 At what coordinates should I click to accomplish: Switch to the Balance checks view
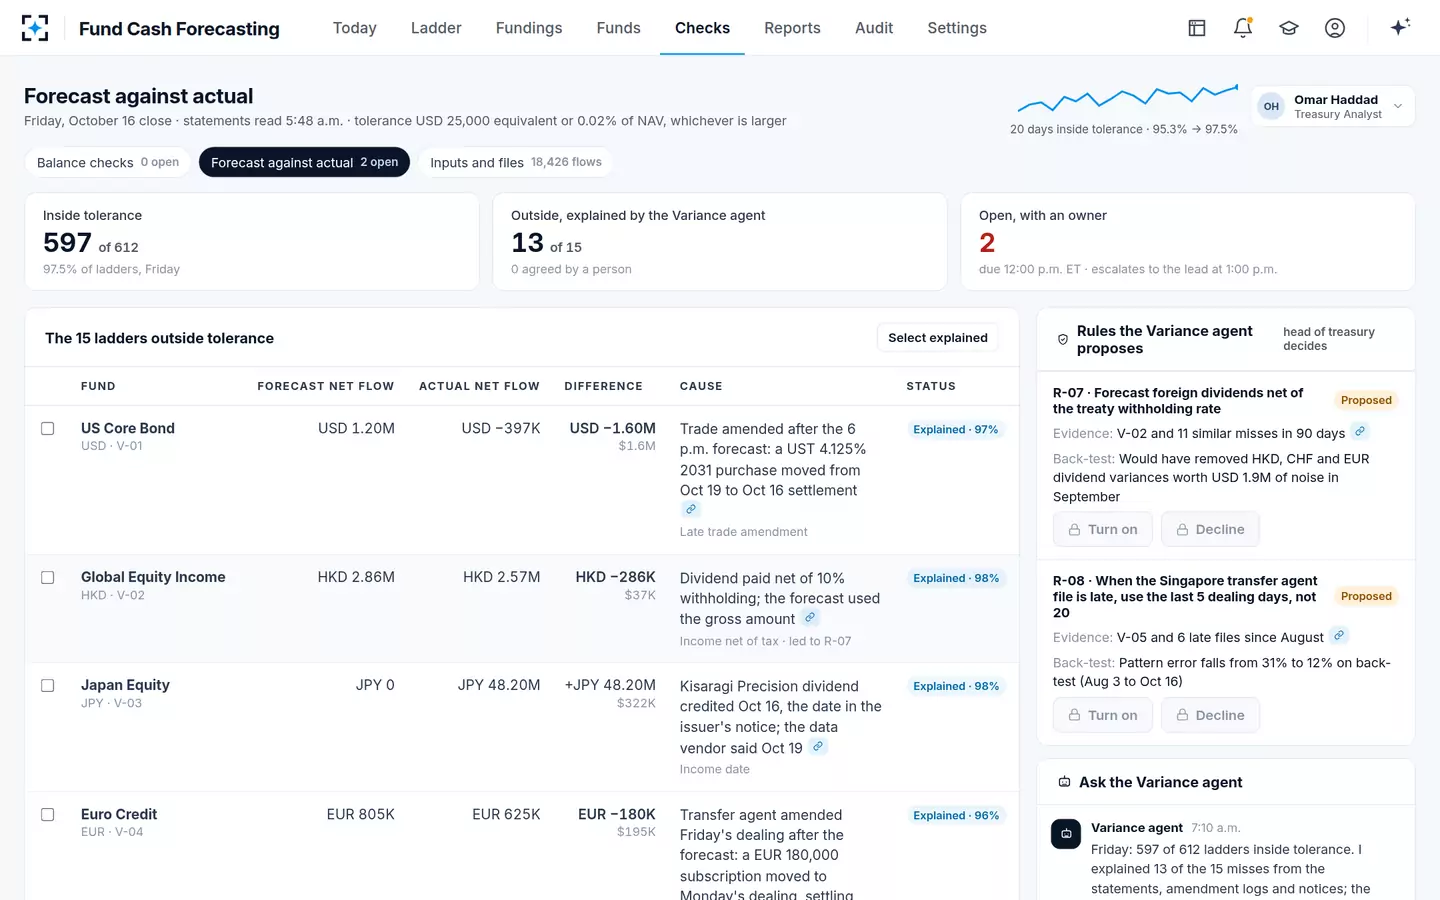(x=108, y=162)
